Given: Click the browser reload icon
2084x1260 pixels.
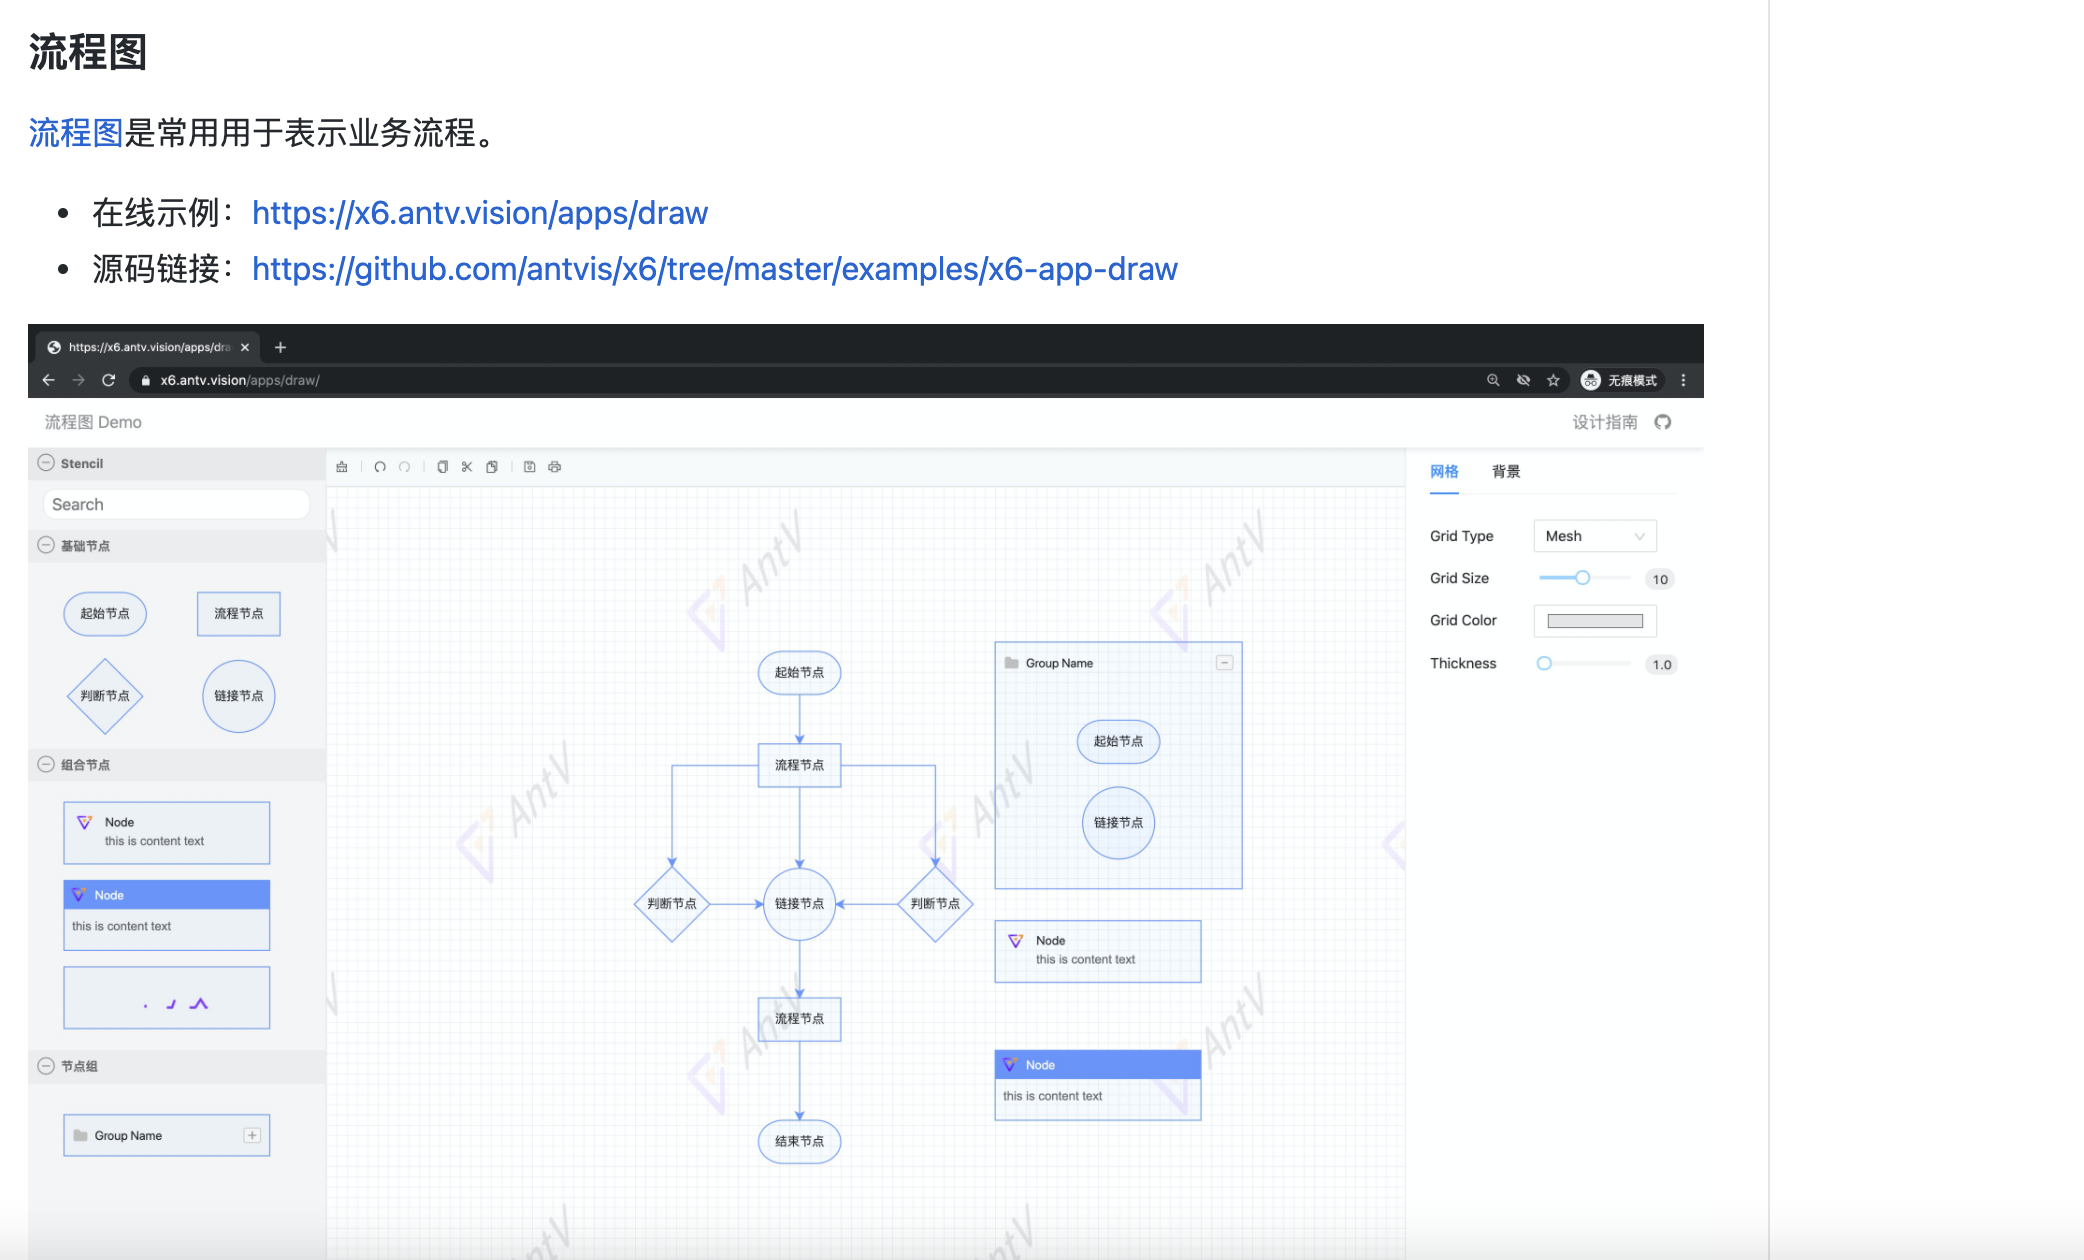Looking at the screenshot, I should coord(108,380).
